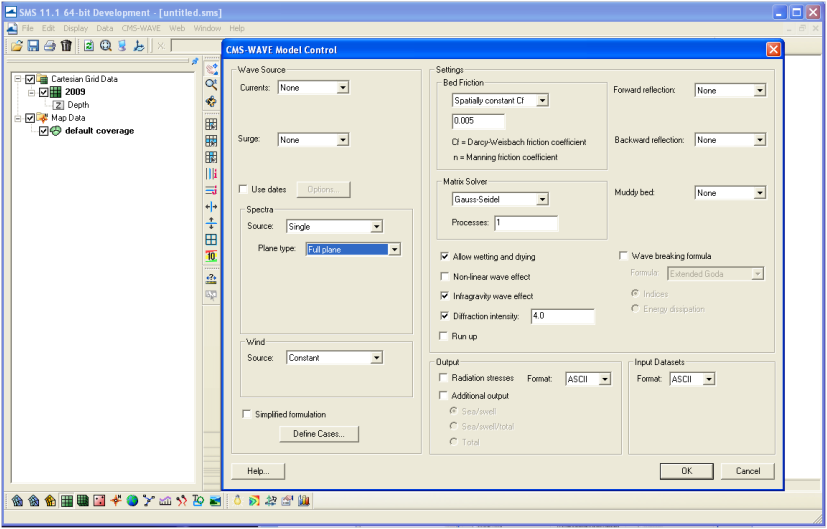Open the Surge dropdown

(313, 140)
